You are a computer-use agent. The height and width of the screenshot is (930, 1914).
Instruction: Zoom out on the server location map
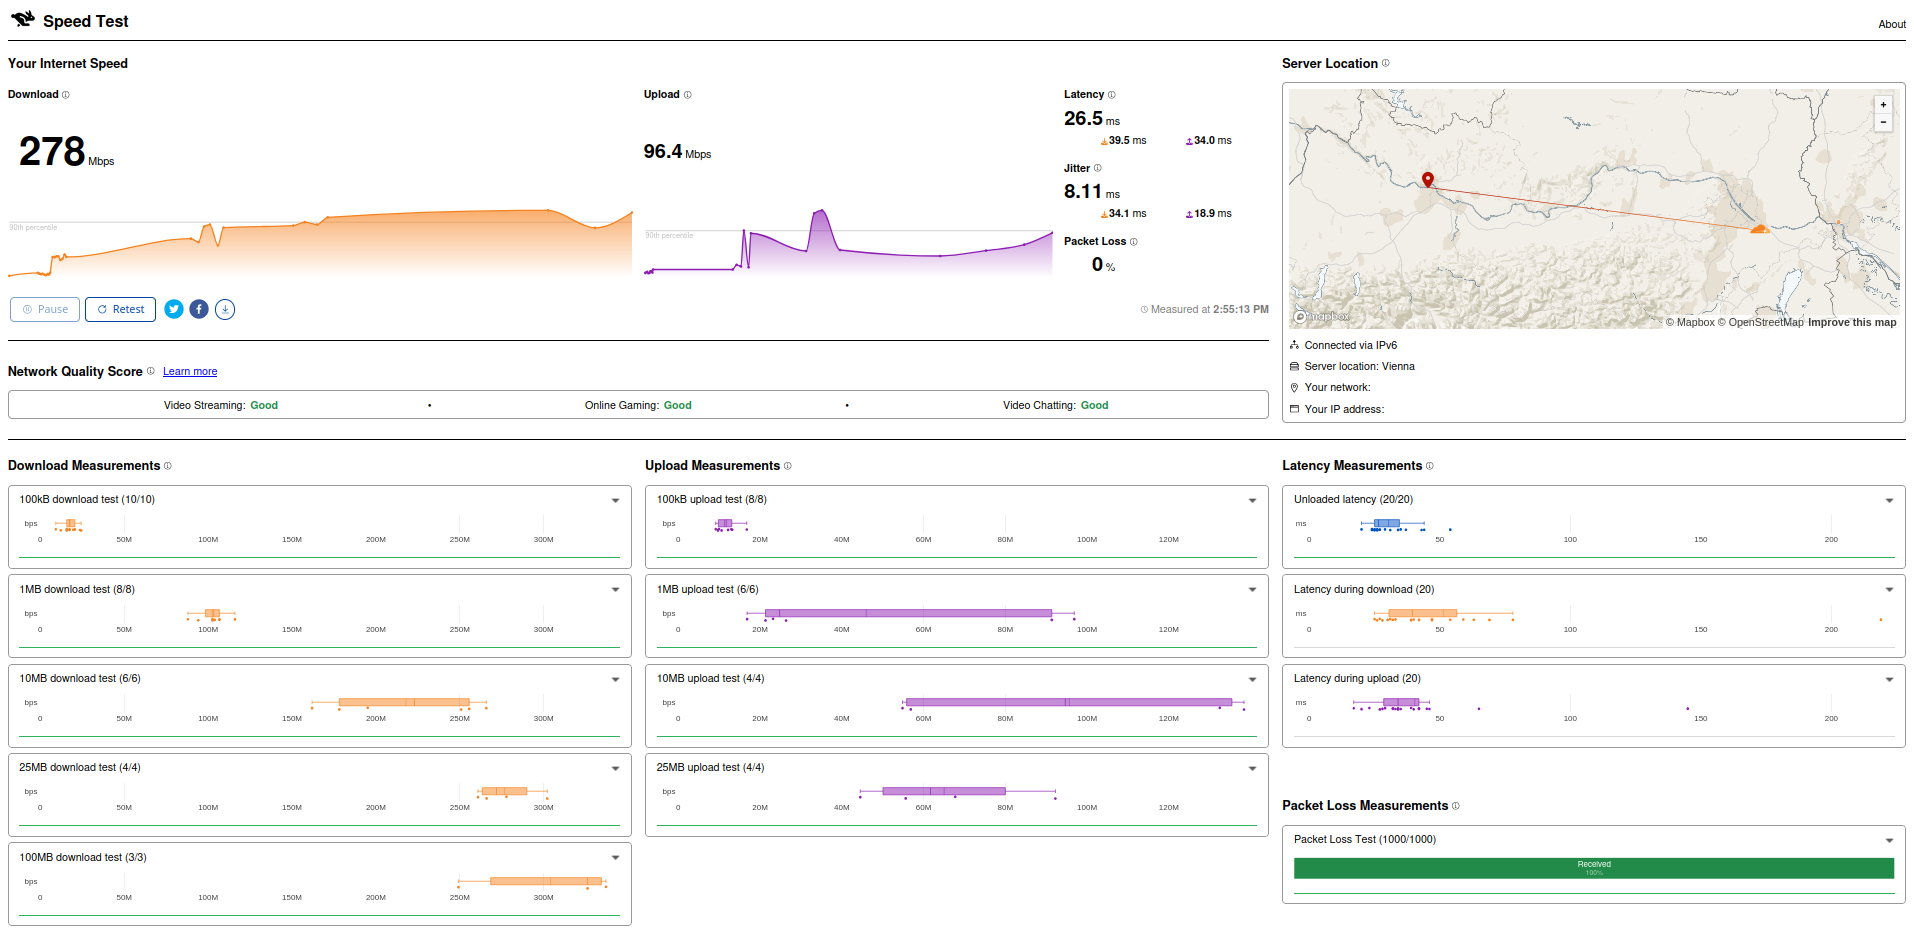tap(1883, 122)
